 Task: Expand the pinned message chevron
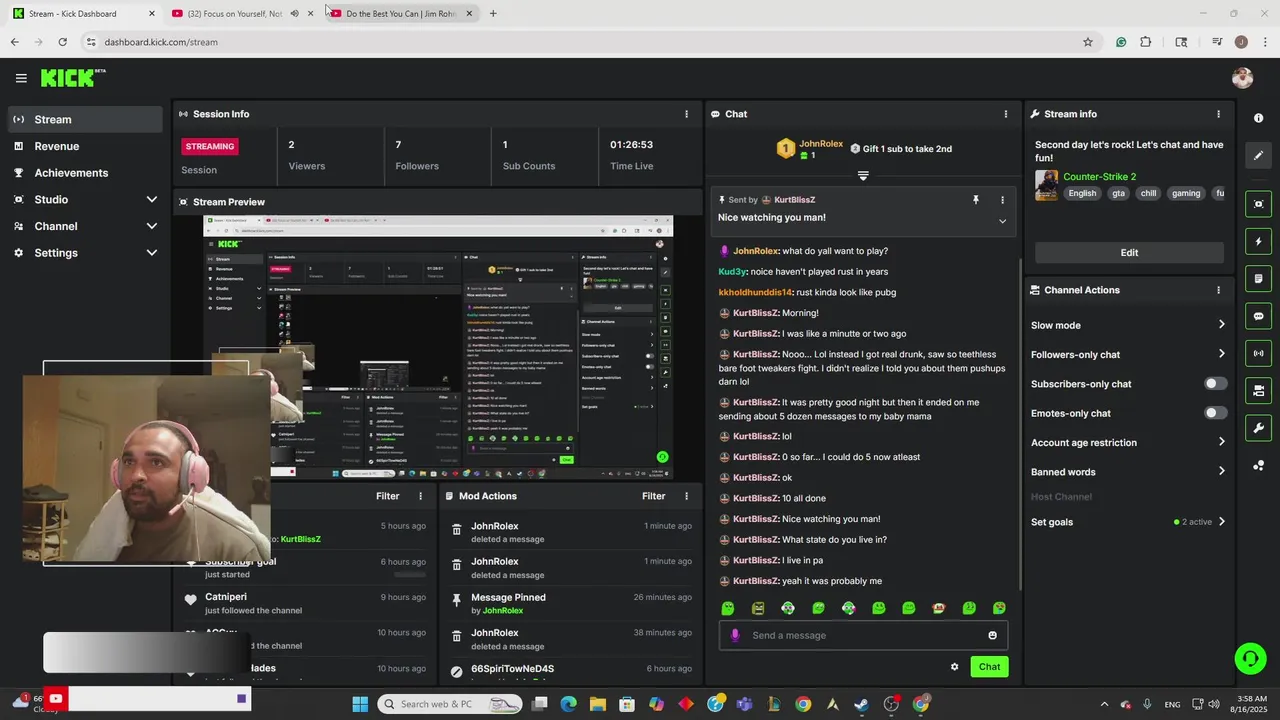[x=1002, y=221]
